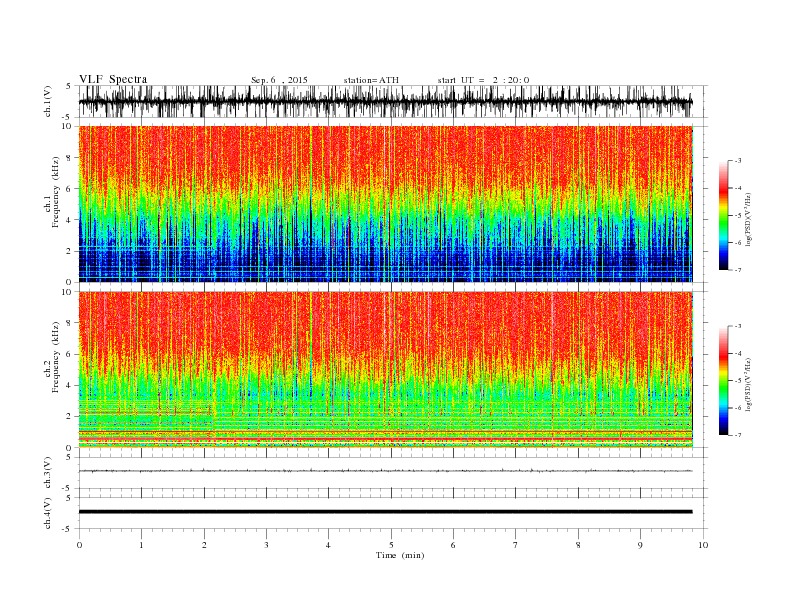Click the 'start UT = 2:20:0' label
Image resolution: width=792 pixels, height=612 pixels.
484,80
